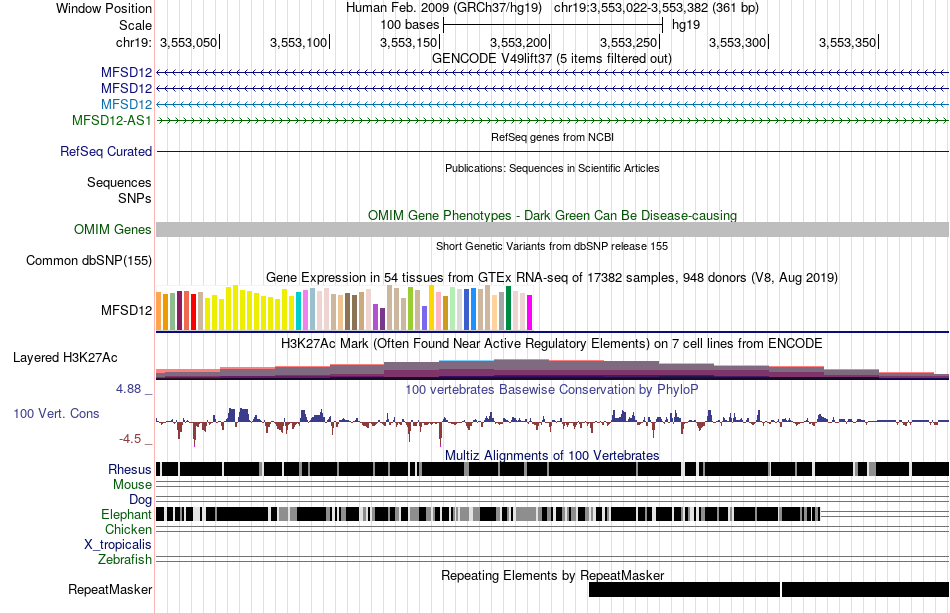Image resolution: width=950 pixels, height=613 pixels.
Task: Select the Common dbSNP(155) track label
Action: pos(88,260)
